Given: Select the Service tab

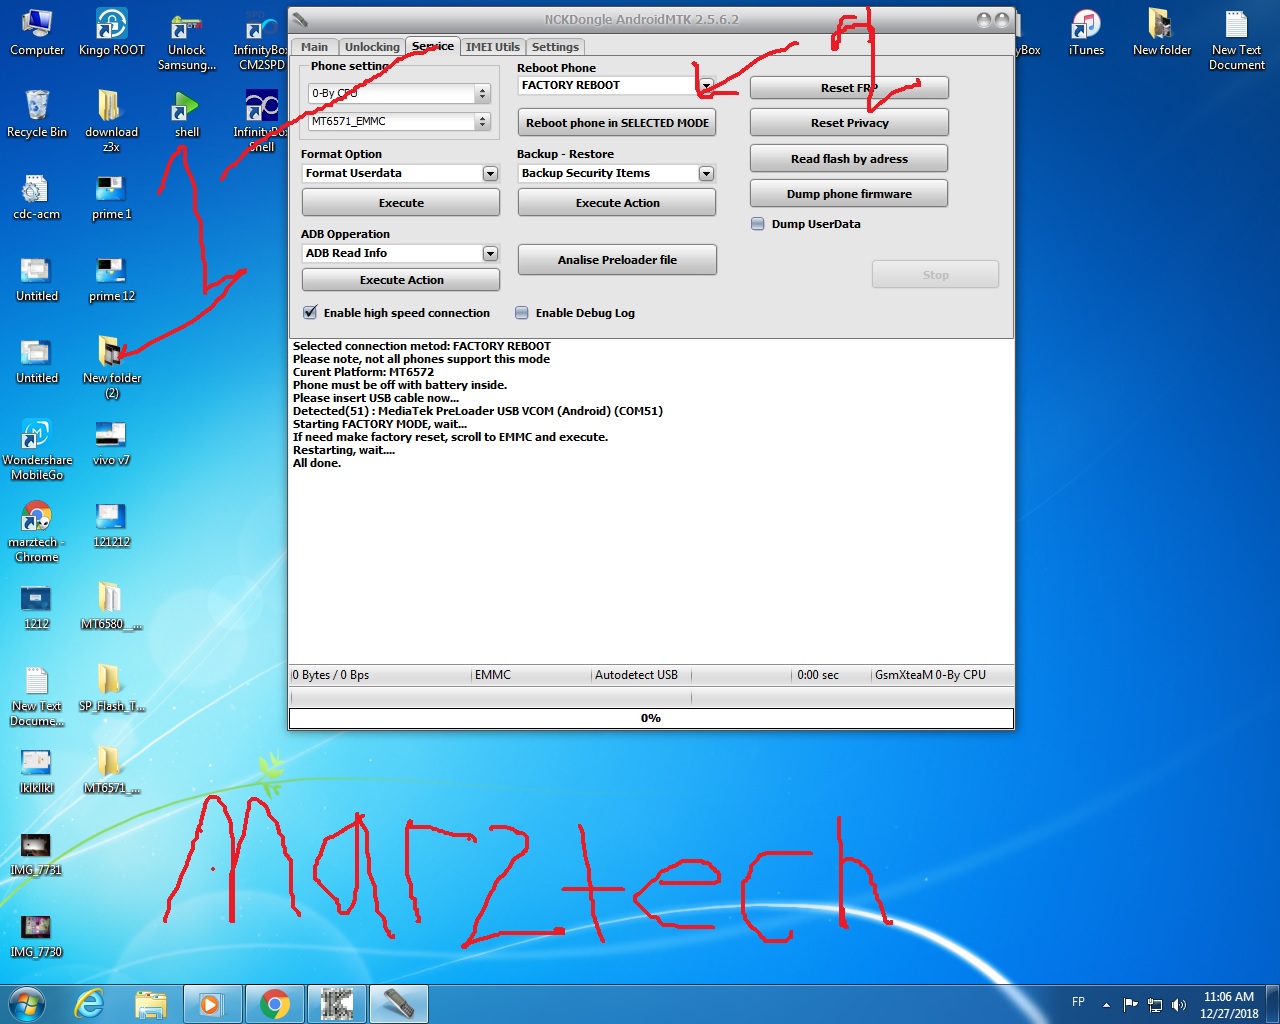Looking at the screenshot, I should 433,46.
